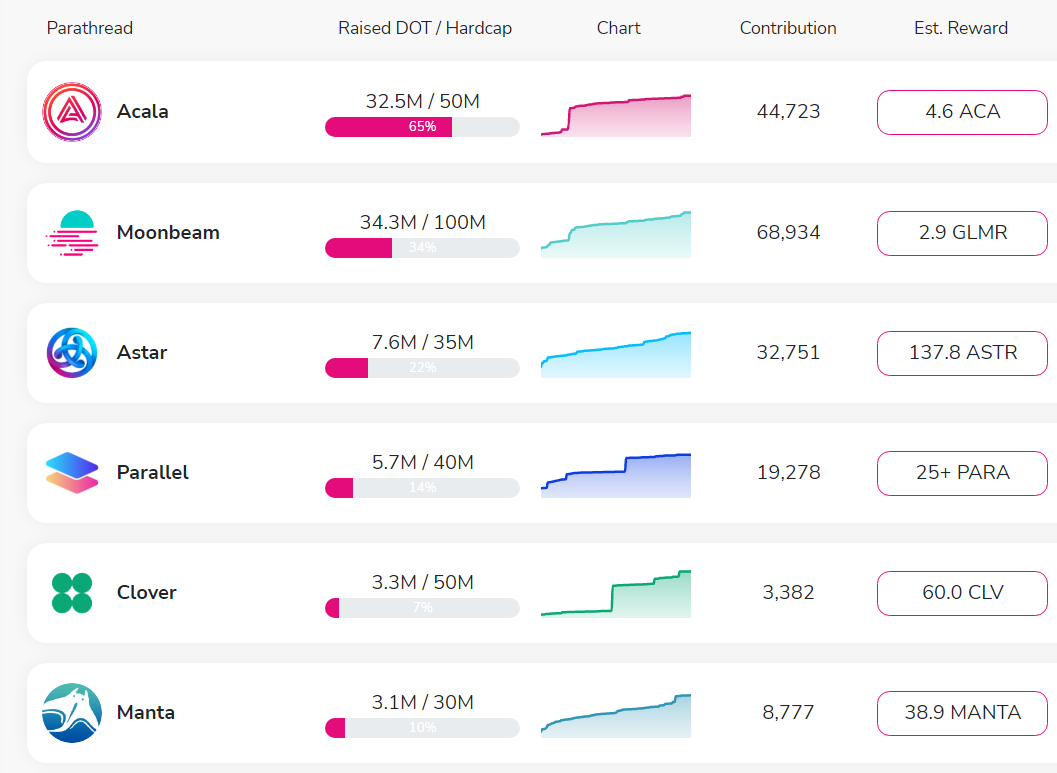Sort by Raised DOT / Hardcap header
1057x773 pixels.
425,28
